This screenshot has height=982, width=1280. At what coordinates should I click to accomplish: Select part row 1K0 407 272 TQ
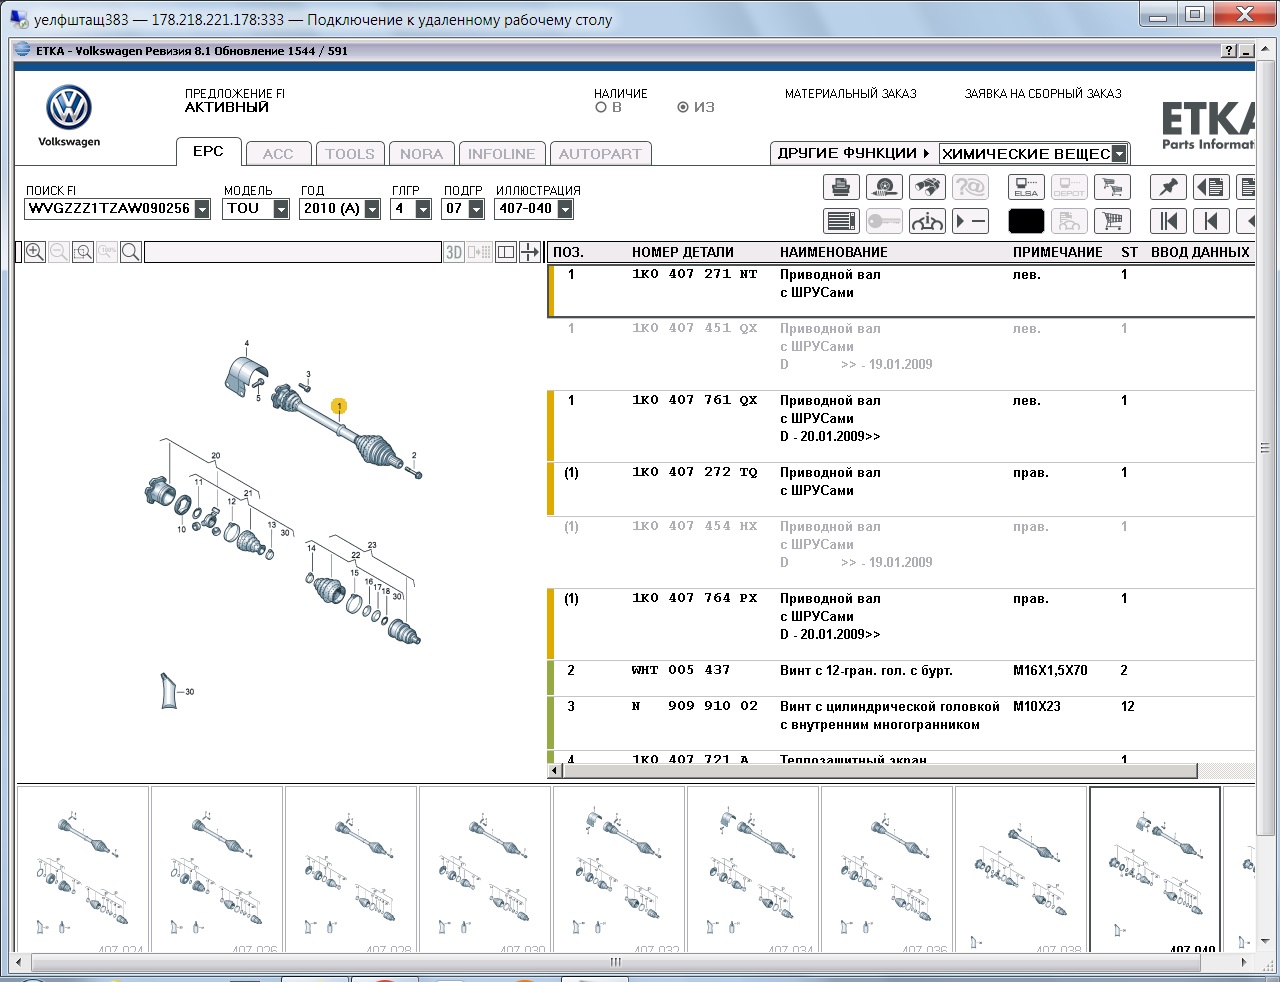coord(901,489)
